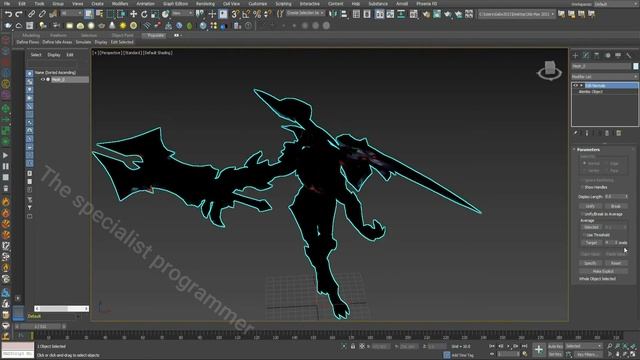Switch to the Populate ribbon tab
Image resolution: width=640 pixels, height=360 pixels.
pyautogui.click(x=155, y=36)
